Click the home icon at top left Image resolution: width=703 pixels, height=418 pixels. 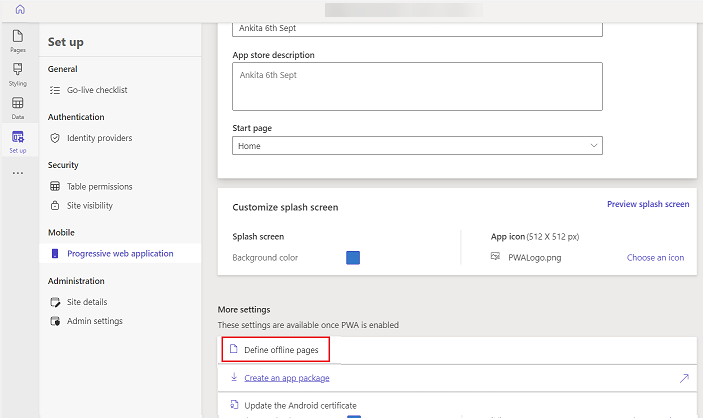(x=19, y=9)
